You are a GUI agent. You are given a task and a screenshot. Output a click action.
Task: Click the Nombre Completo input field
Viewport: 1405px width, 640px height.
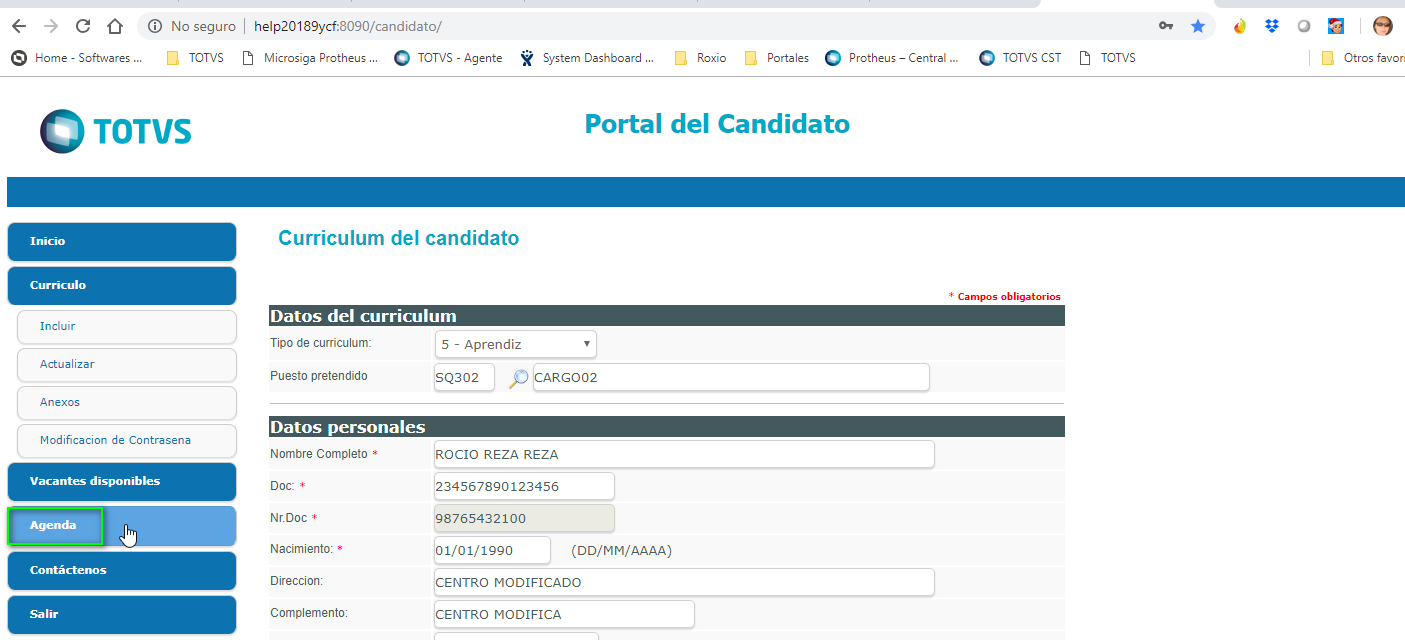(684, 454)
